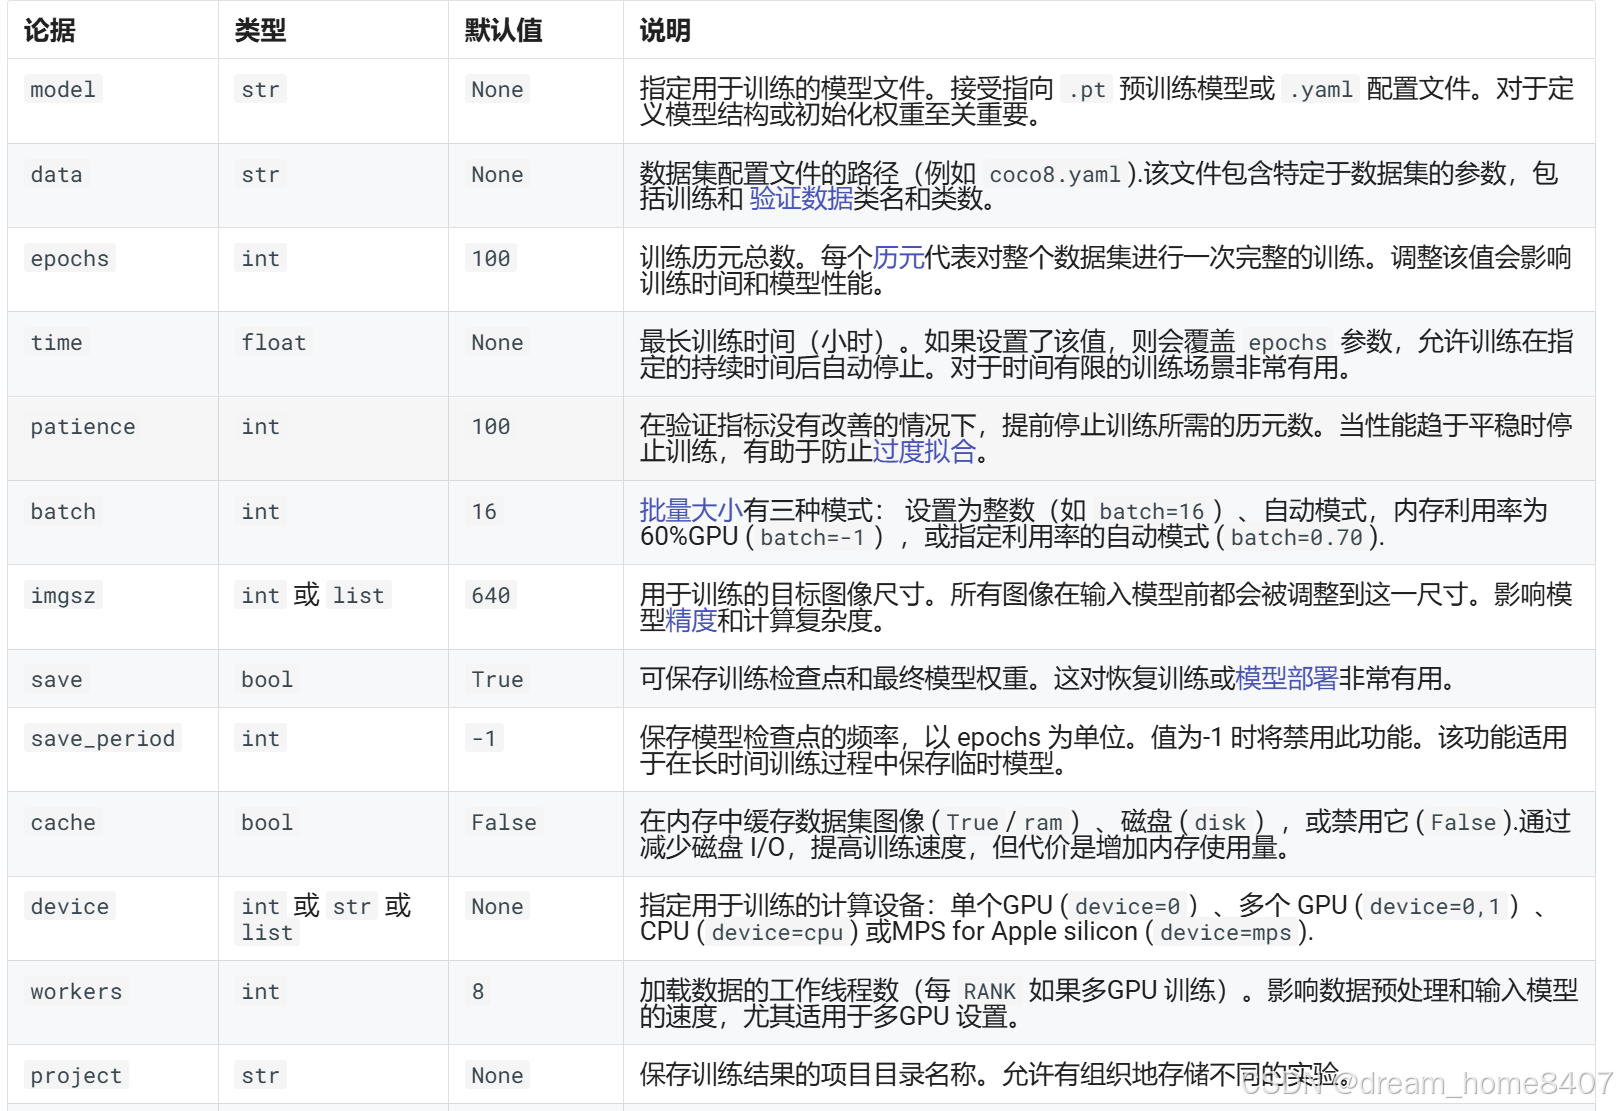Click the disk code in cache description

point(1221,823)
